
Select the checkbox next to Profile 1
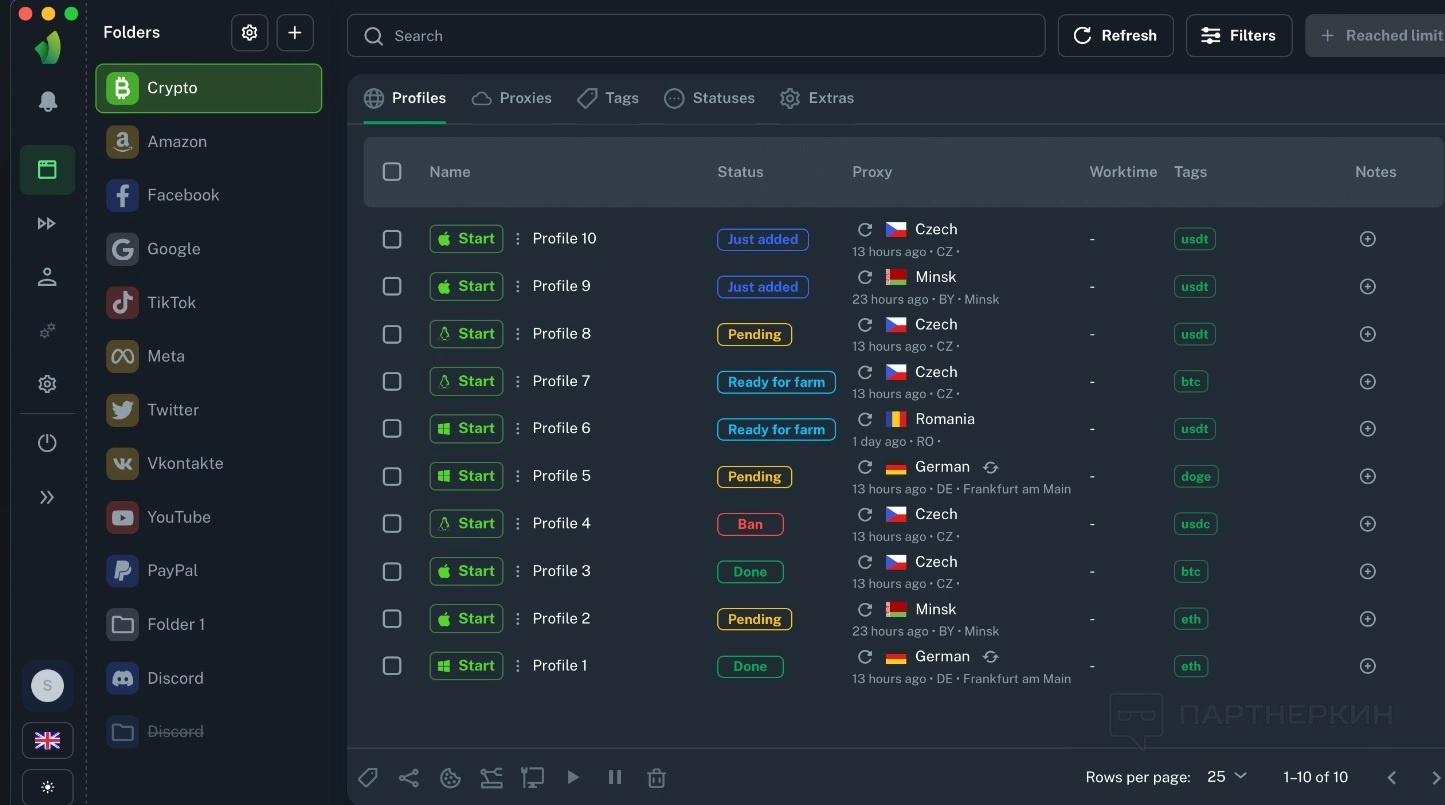[392, 666]
